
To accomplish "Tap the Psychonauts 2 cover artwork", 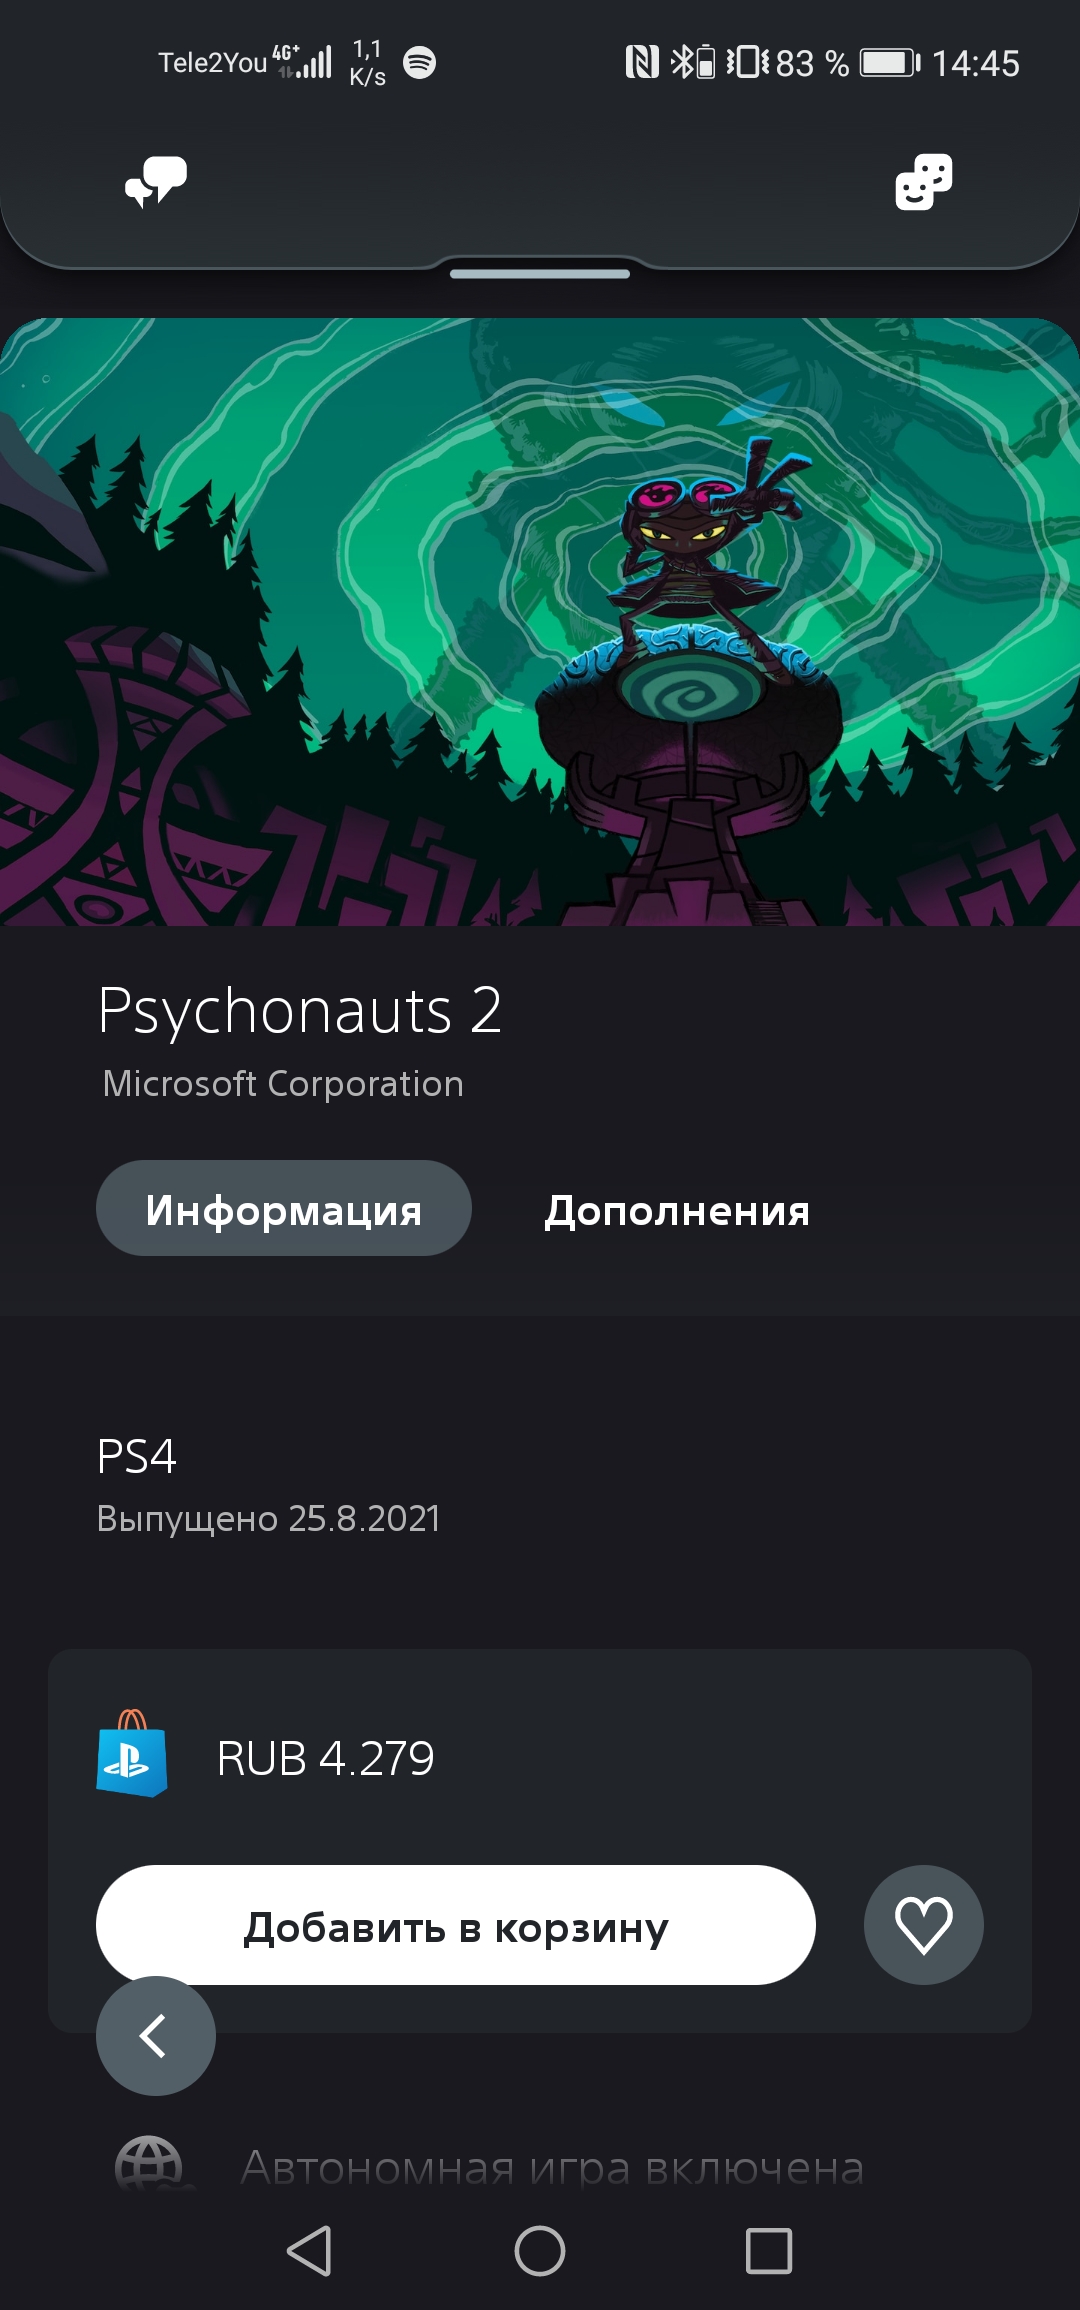I will tap(540, 621).
